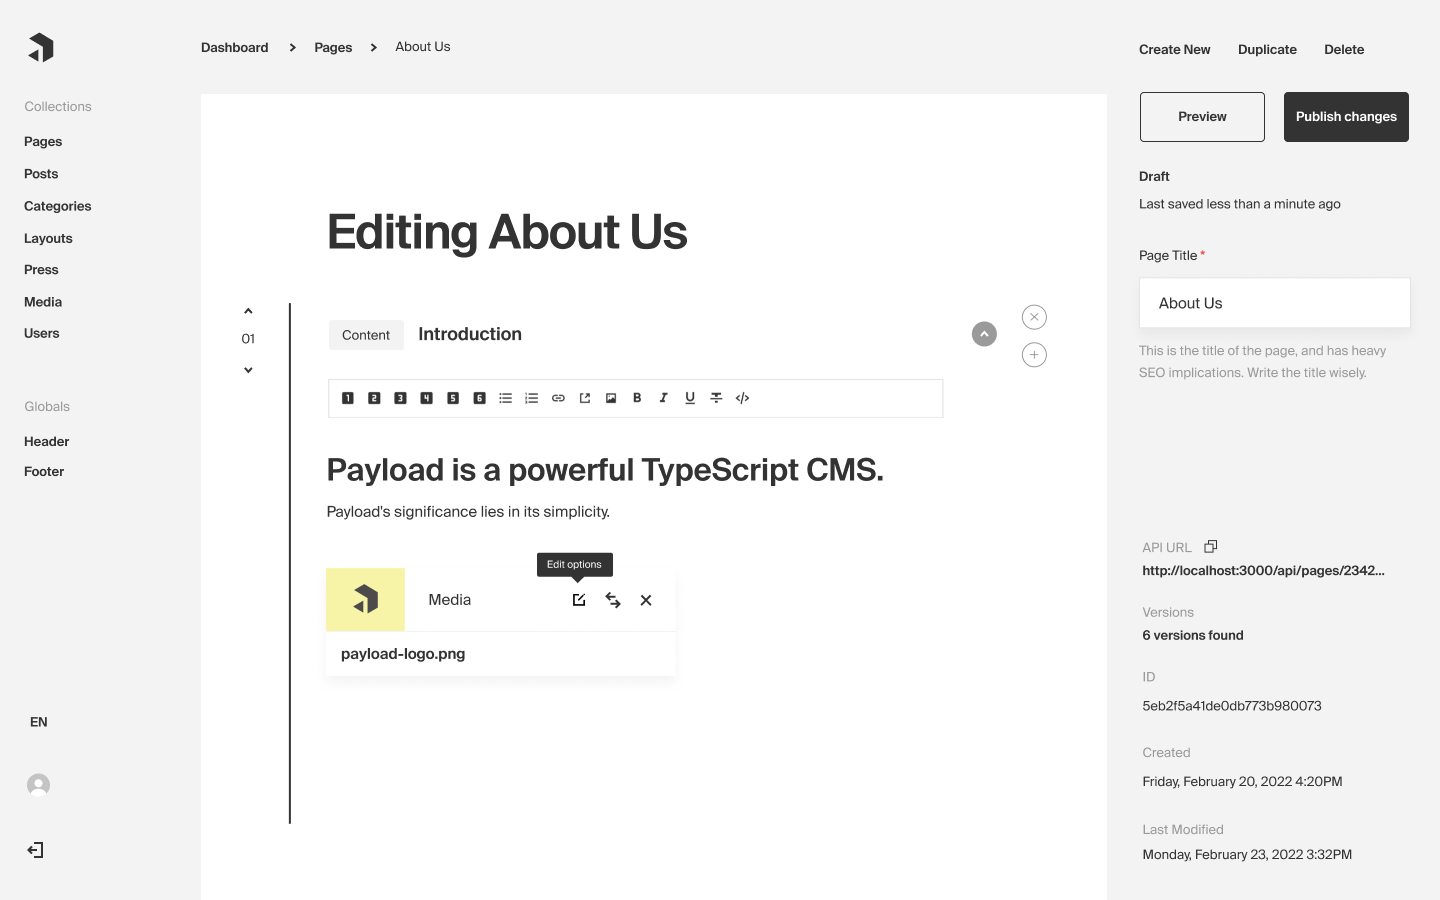Go to Pages breadcrumb
1440x900 pixels.
[333, 47]
